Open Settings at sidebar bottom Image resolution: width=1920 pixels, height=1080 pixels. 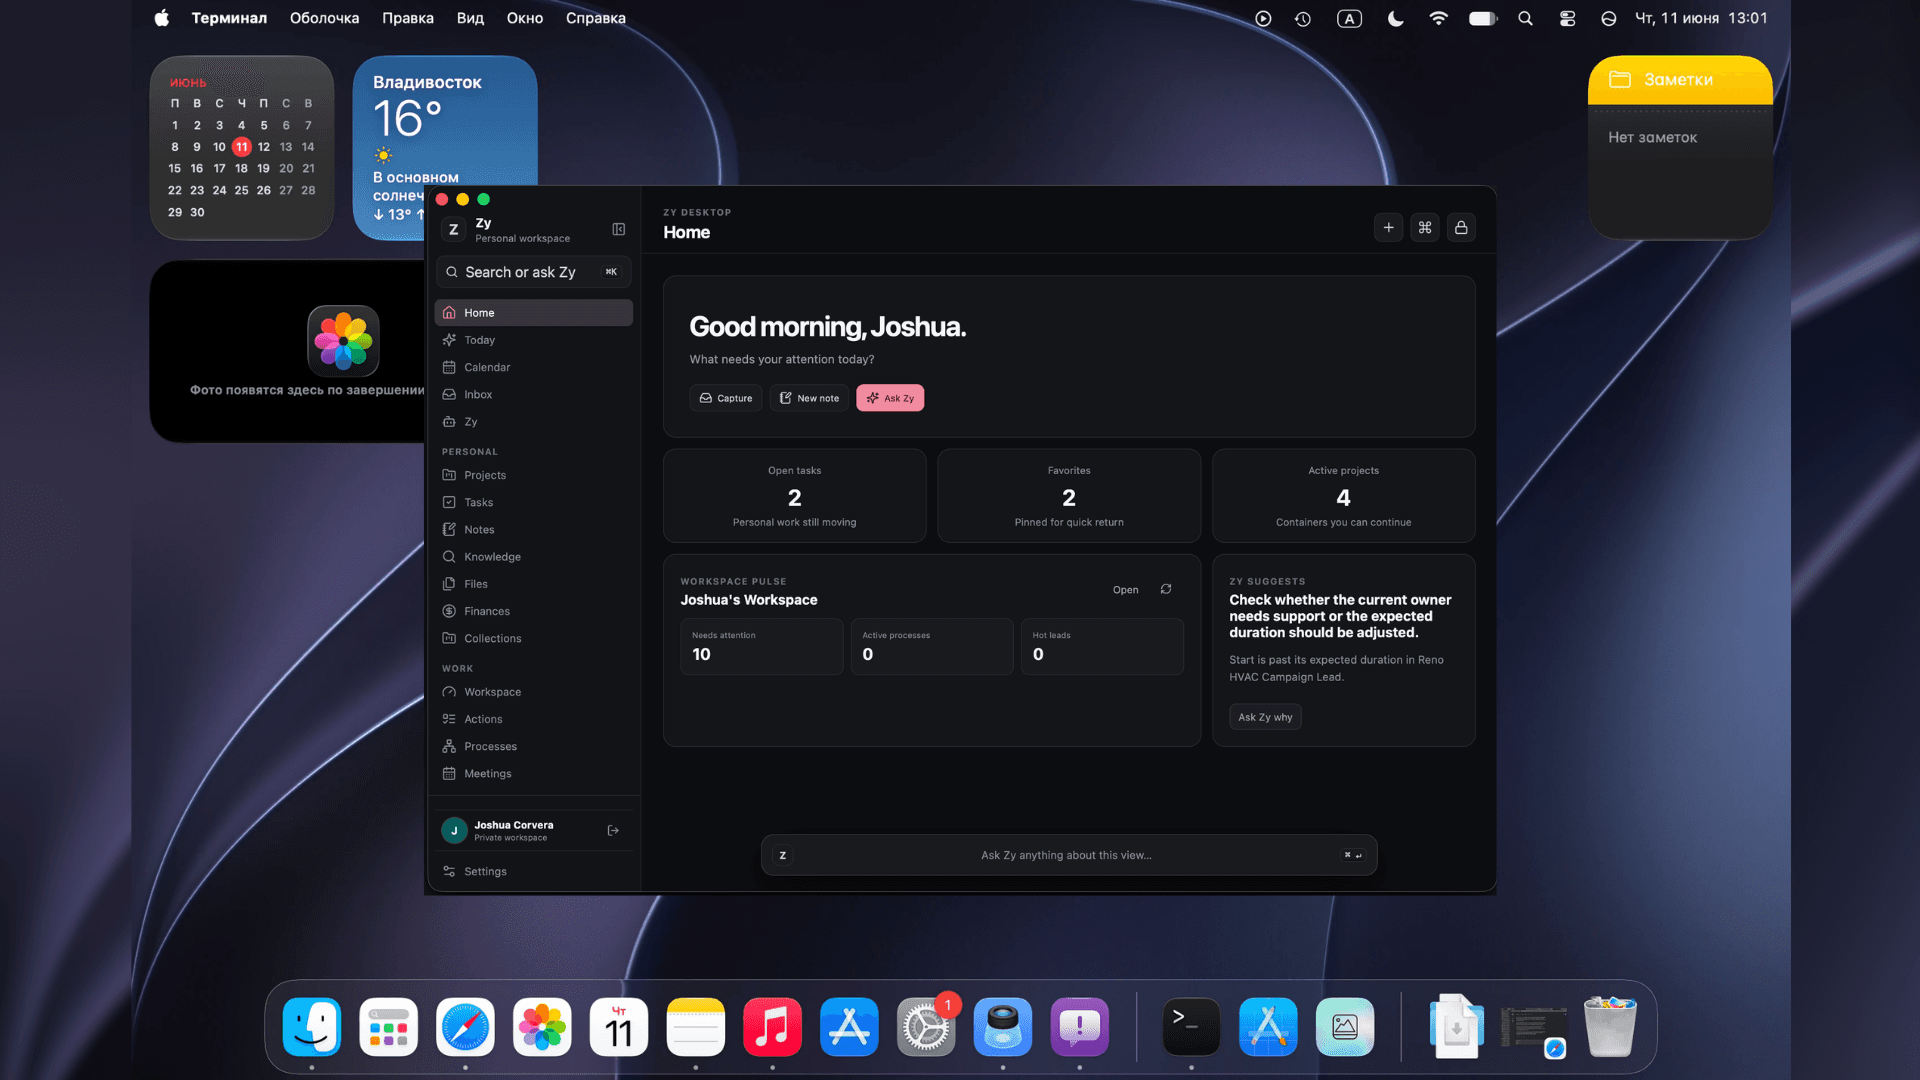tap(533, 871)
